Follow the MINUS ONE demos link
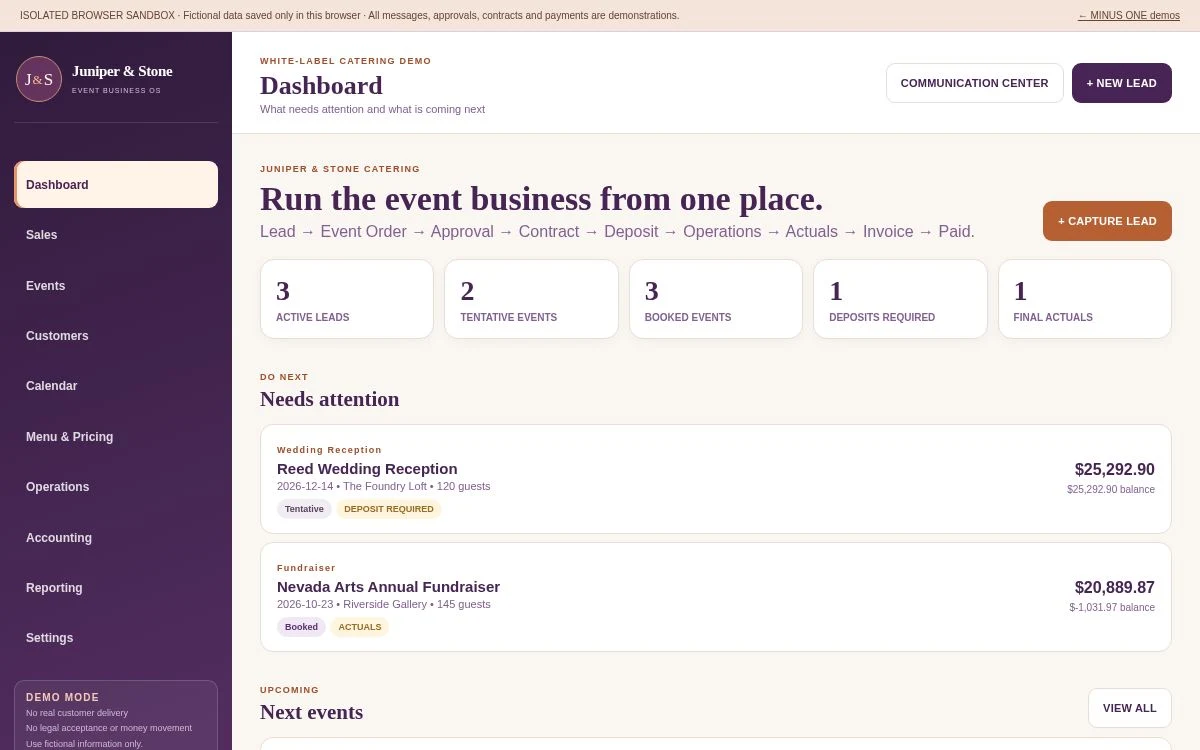The image size is (1200, 750). point(1128,15)
